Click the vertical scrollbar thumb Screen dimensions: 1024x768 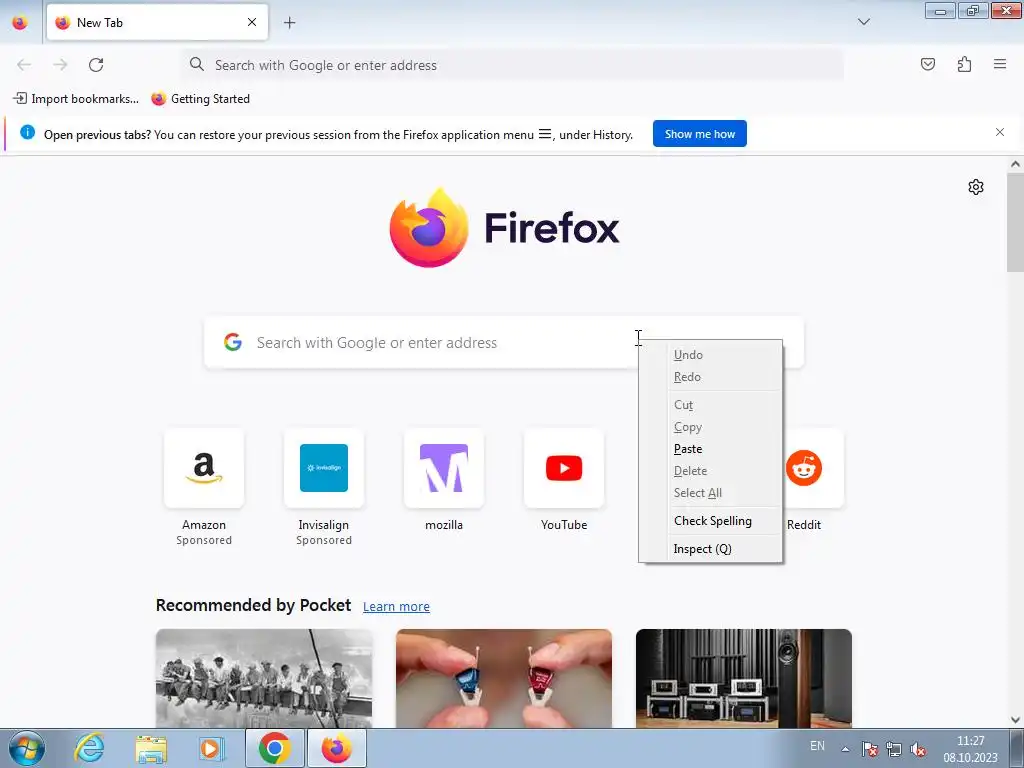point(1015,223)
